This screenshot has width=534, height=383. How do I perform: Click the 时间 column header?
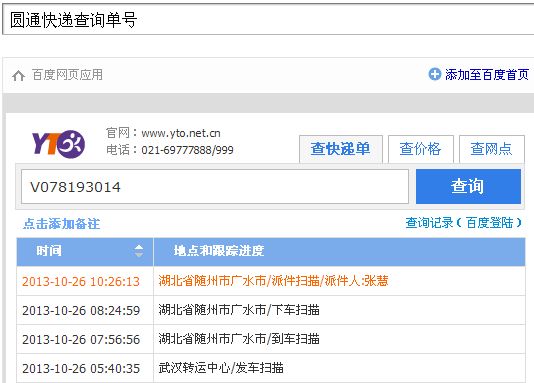point(85,252)
